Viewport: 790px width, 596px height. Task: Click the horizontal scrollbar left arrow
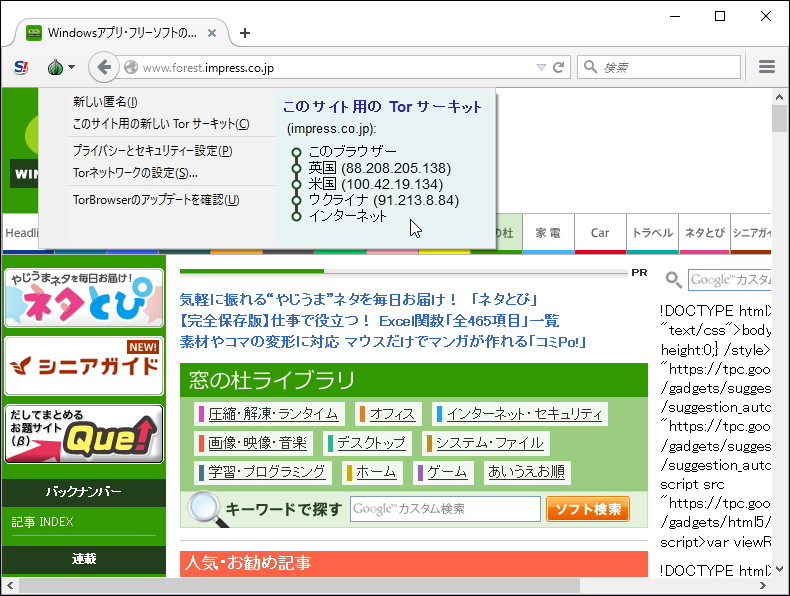pyautogui.click(x=10, y=586)
